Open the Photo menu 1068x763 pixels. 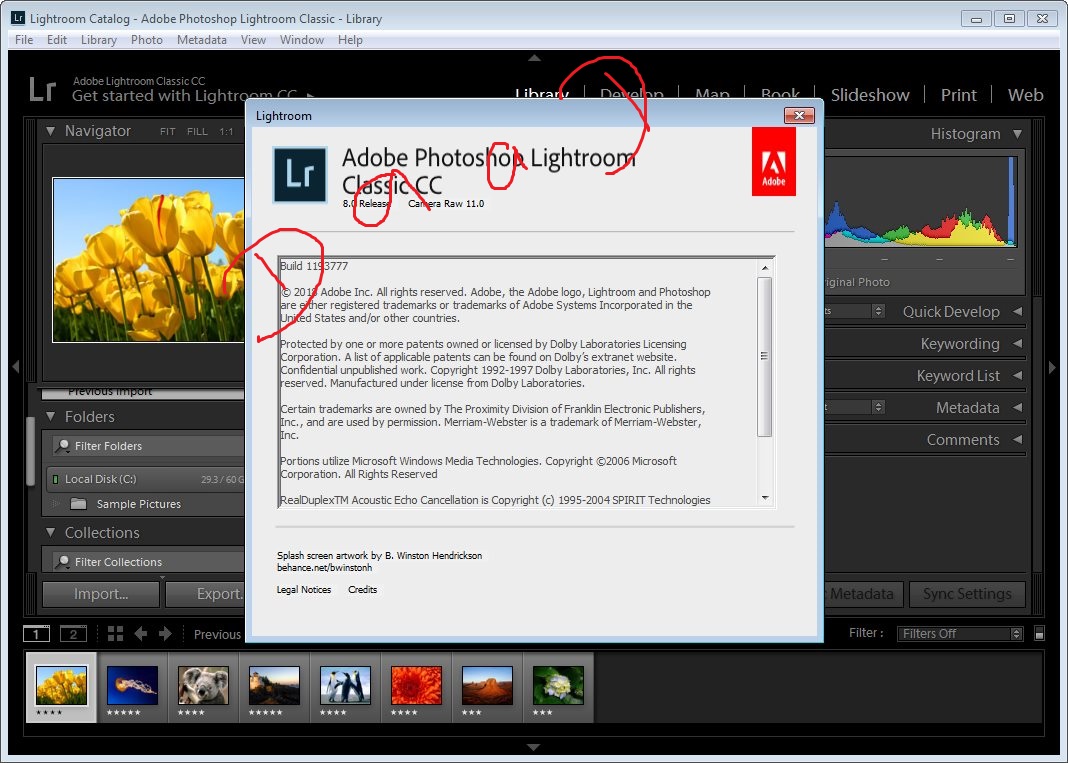point(146,40)
